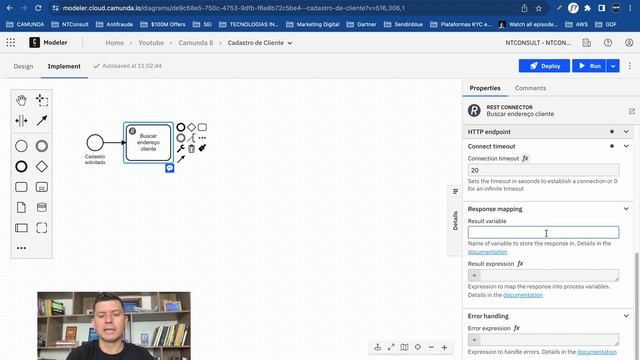Image resolution: width=640 pixels, height=360 pixels.
Task: Click the Run button
Action: (589, 66)
